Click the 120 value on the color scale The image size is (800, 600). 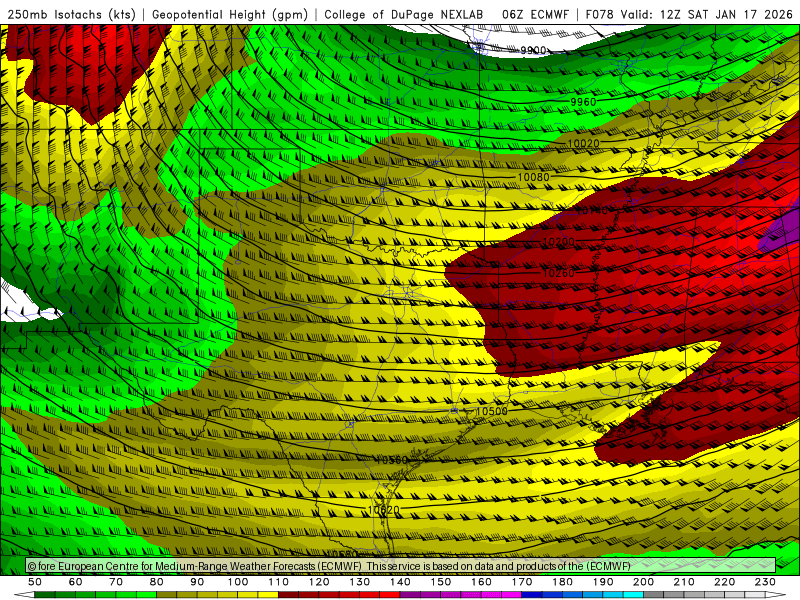tap(319, 582)
